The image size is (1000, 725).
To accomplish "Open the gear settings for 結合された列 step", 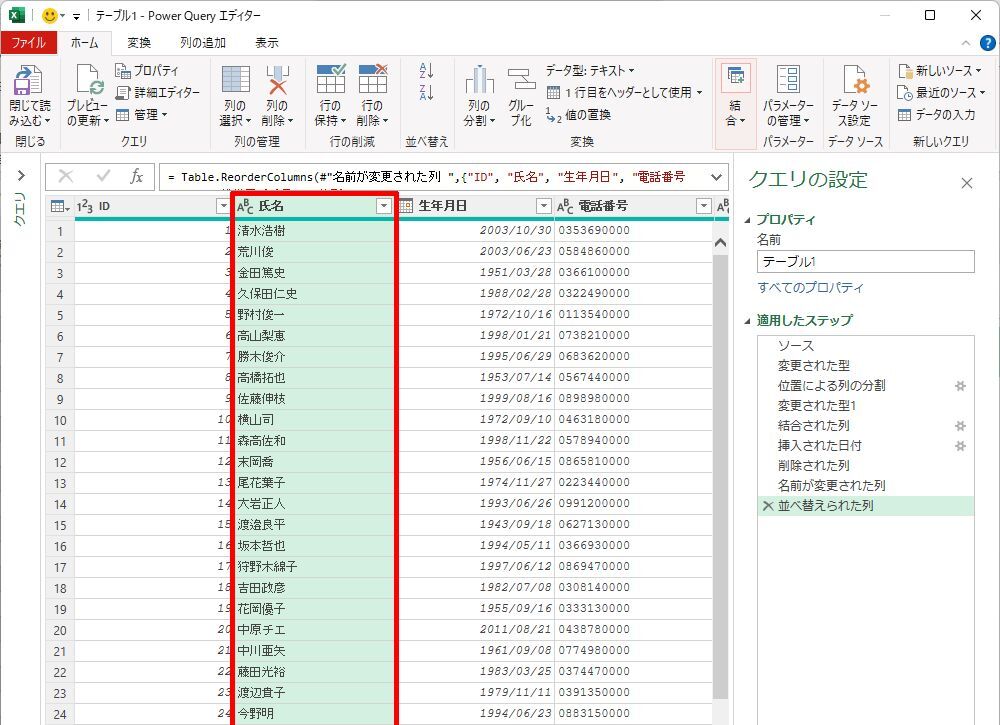I will click(960, 426).
